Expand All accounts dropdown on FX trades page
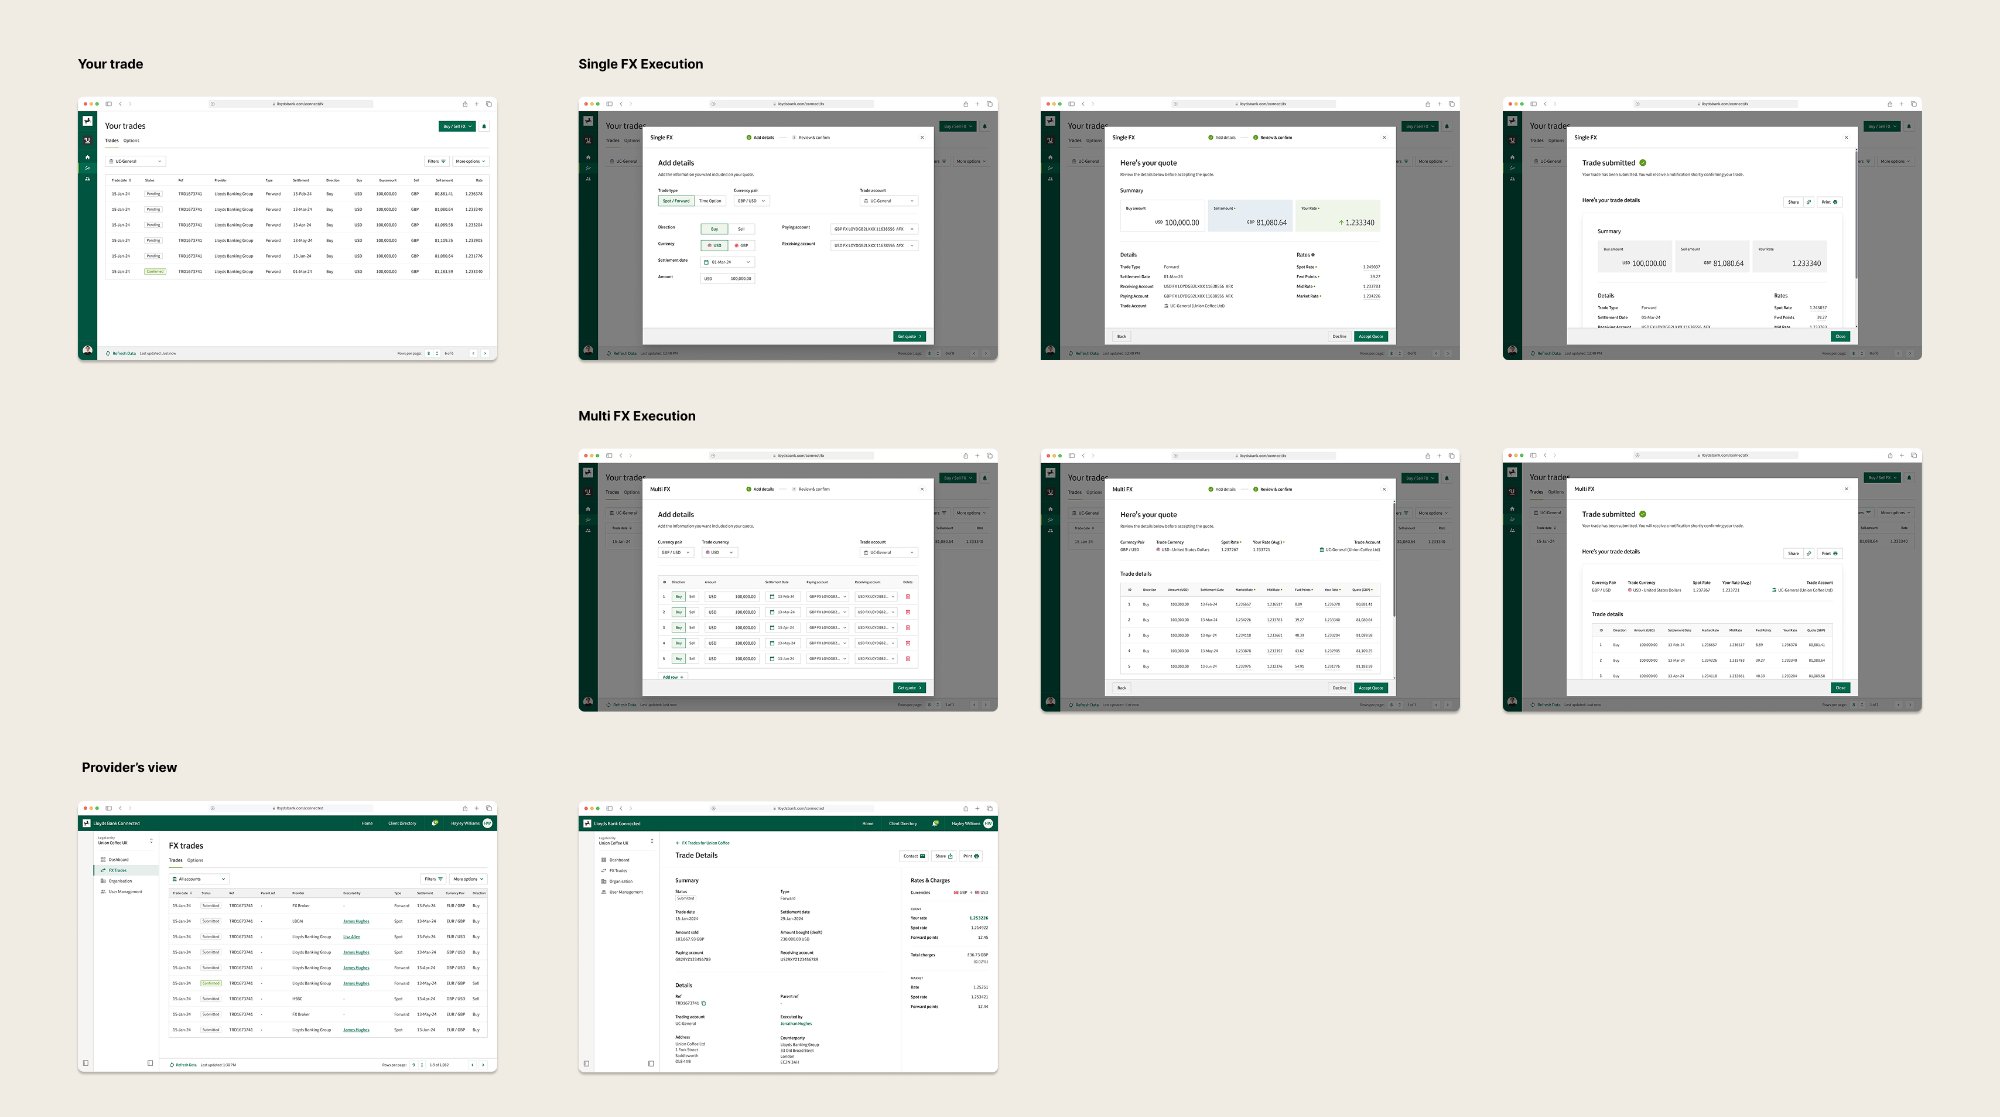 (199, 879)
